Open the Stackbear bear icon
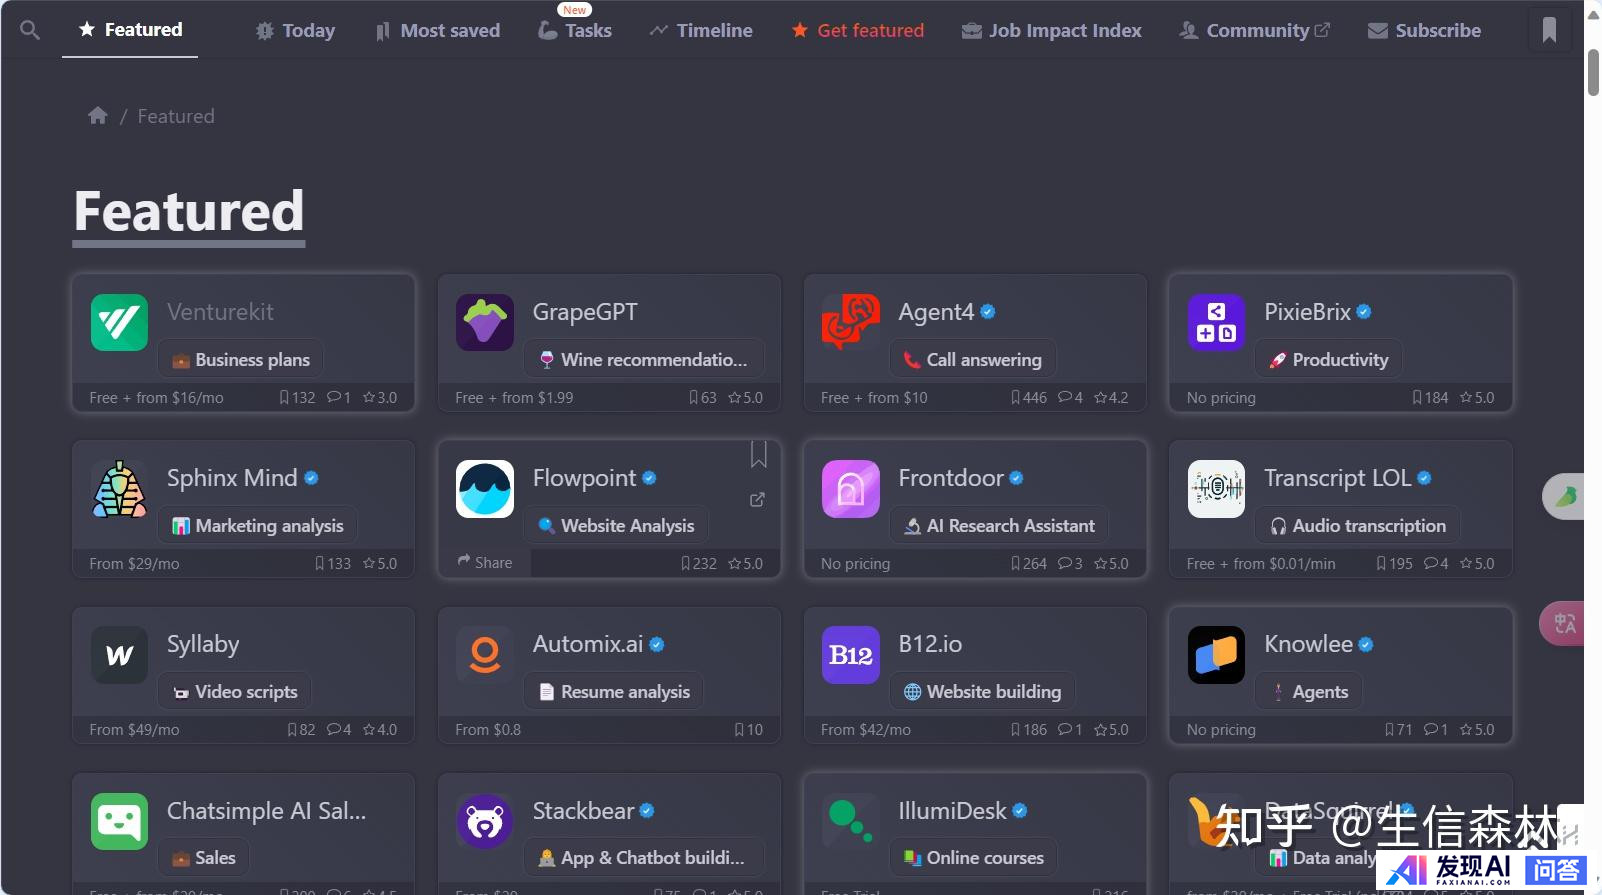The width and height of the screenshot is (1602, 895). pyautogui.click(x=485, y=821)
